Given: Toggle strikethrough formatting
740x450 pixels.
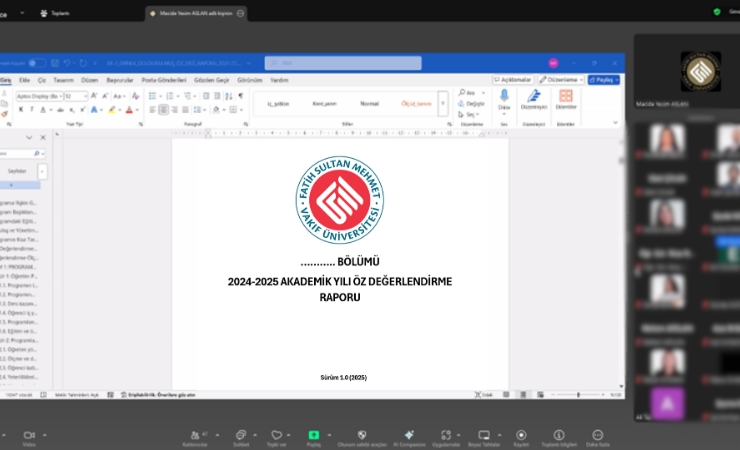Looking at the screenshot, I should [x=60, y=109].
